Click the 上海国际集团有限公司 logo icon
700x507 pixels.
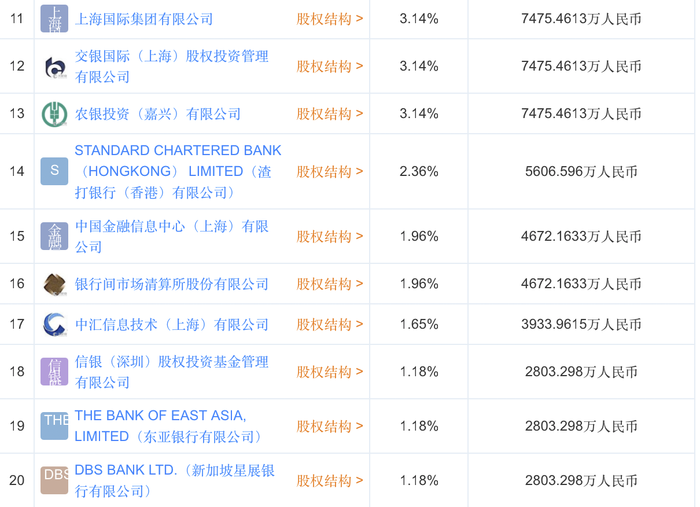[x=54, y=19]
